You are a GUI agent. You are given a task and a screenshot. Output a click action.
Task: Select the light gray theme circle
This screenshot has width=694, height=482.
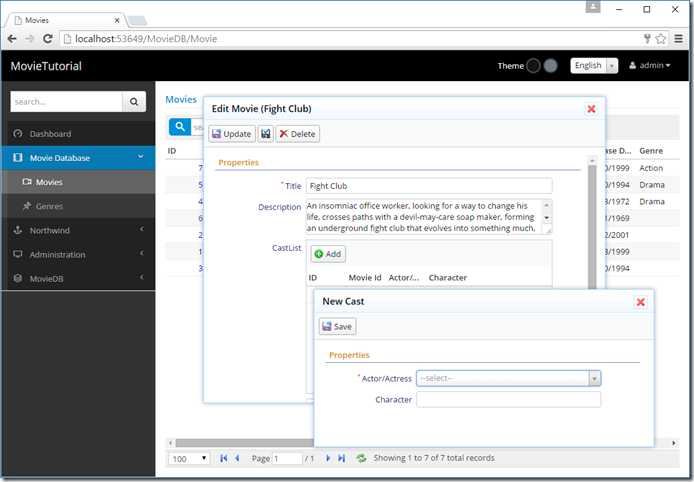click(550, 66)
